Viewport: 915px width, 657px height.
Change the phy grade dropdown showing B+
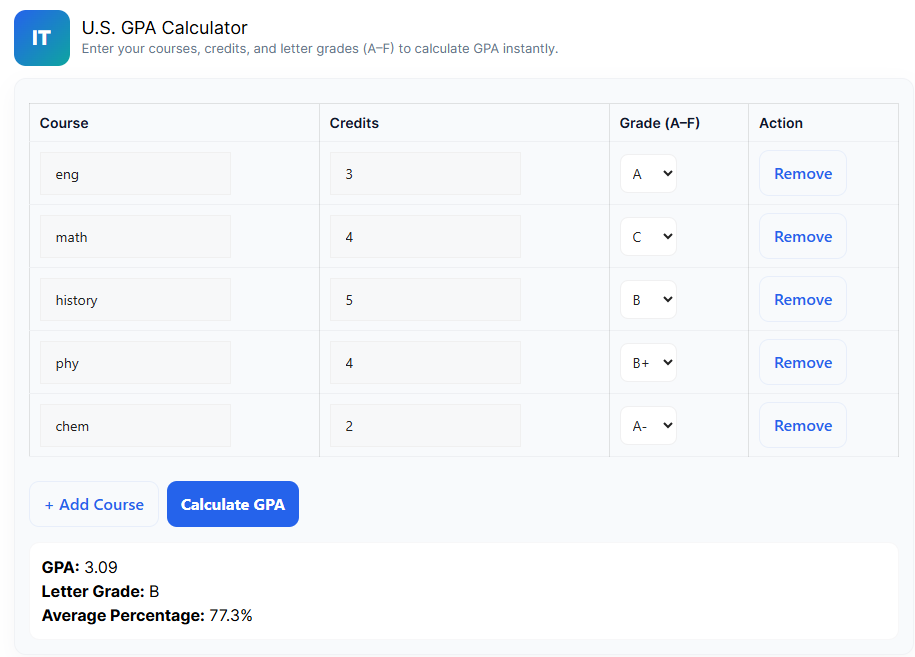click(648, 363)
